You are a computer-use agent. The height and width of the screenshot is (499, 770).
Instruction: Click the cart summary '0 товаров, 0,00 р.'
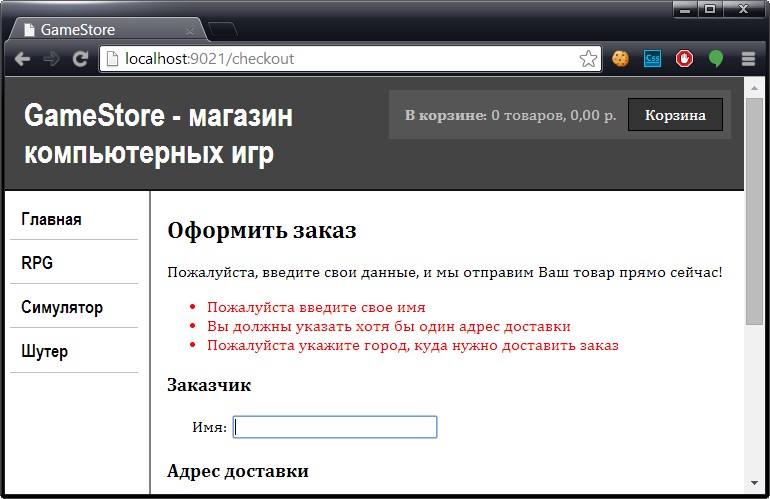553,115
